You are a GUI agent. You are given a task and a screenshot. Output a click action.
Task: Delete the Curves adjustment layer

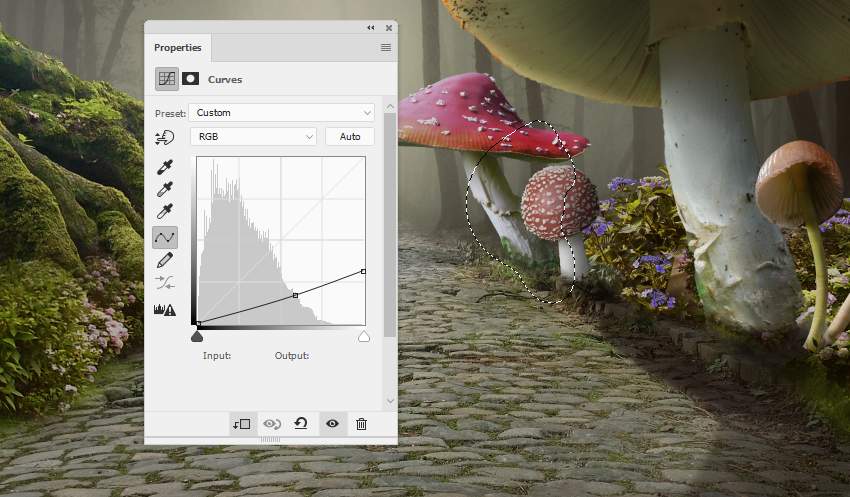(362, 424)
